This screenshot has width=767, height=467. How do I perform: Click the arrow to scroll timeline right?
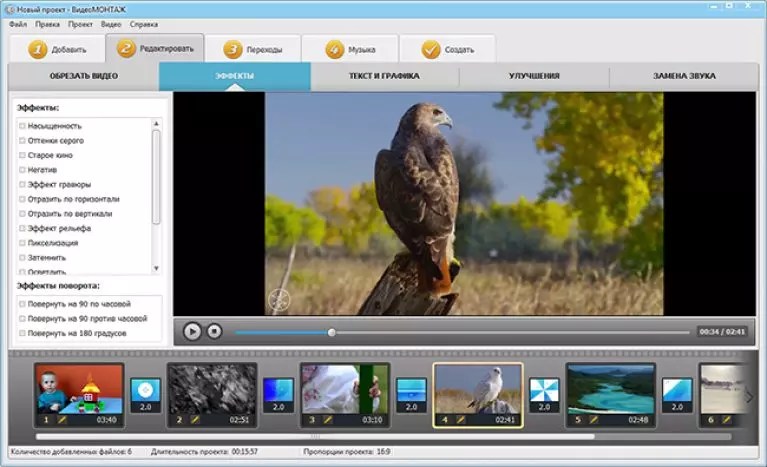click(749, 397)
